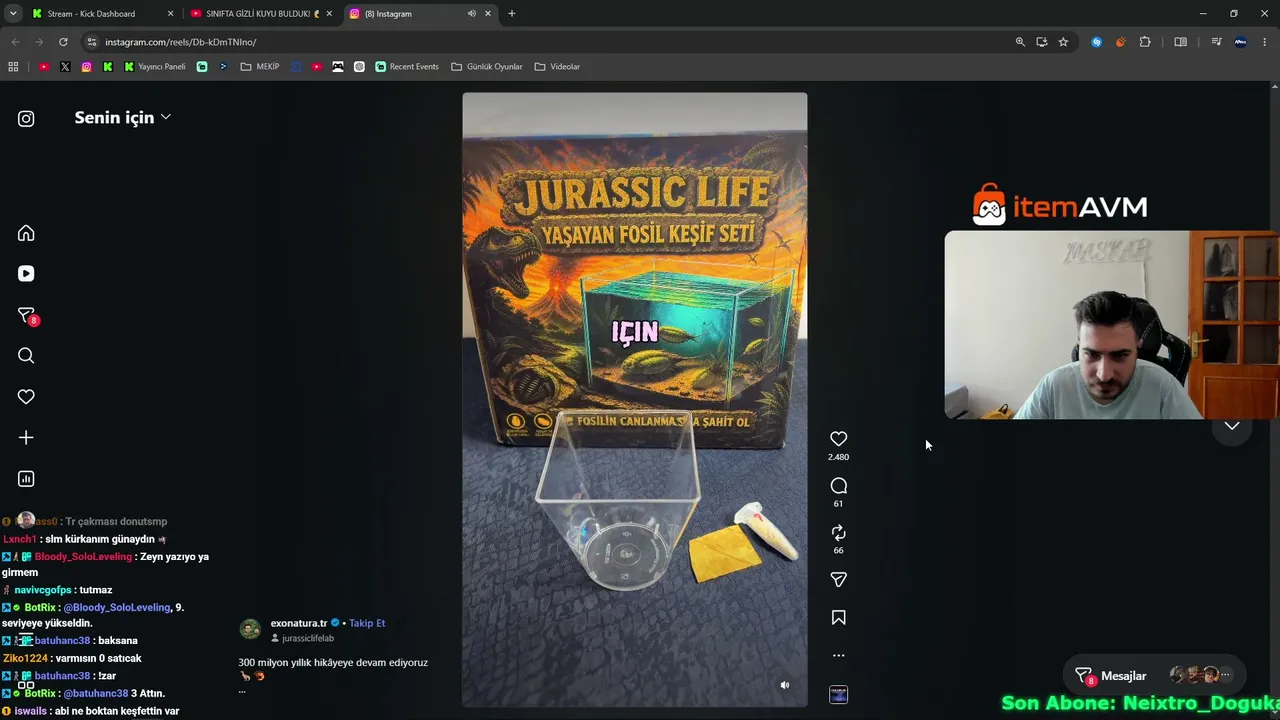
Task: Open the Recent Events bookmark
Action: (x=407, y=67)
